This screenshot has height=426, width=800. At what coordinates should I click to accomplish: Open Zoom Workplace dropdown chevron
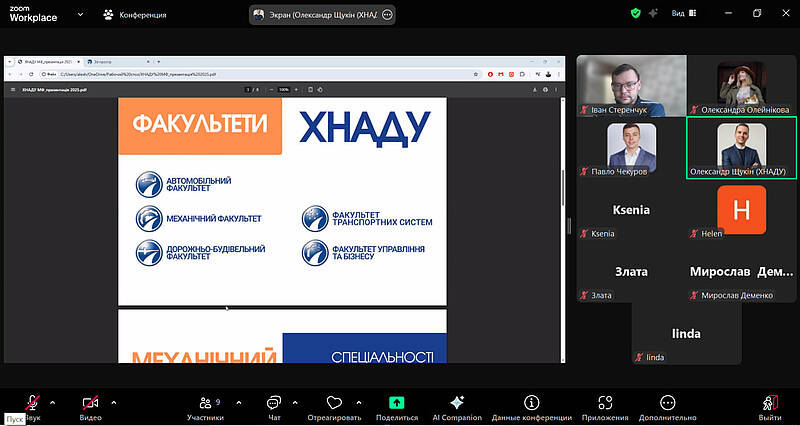click(x=80, y=14)
